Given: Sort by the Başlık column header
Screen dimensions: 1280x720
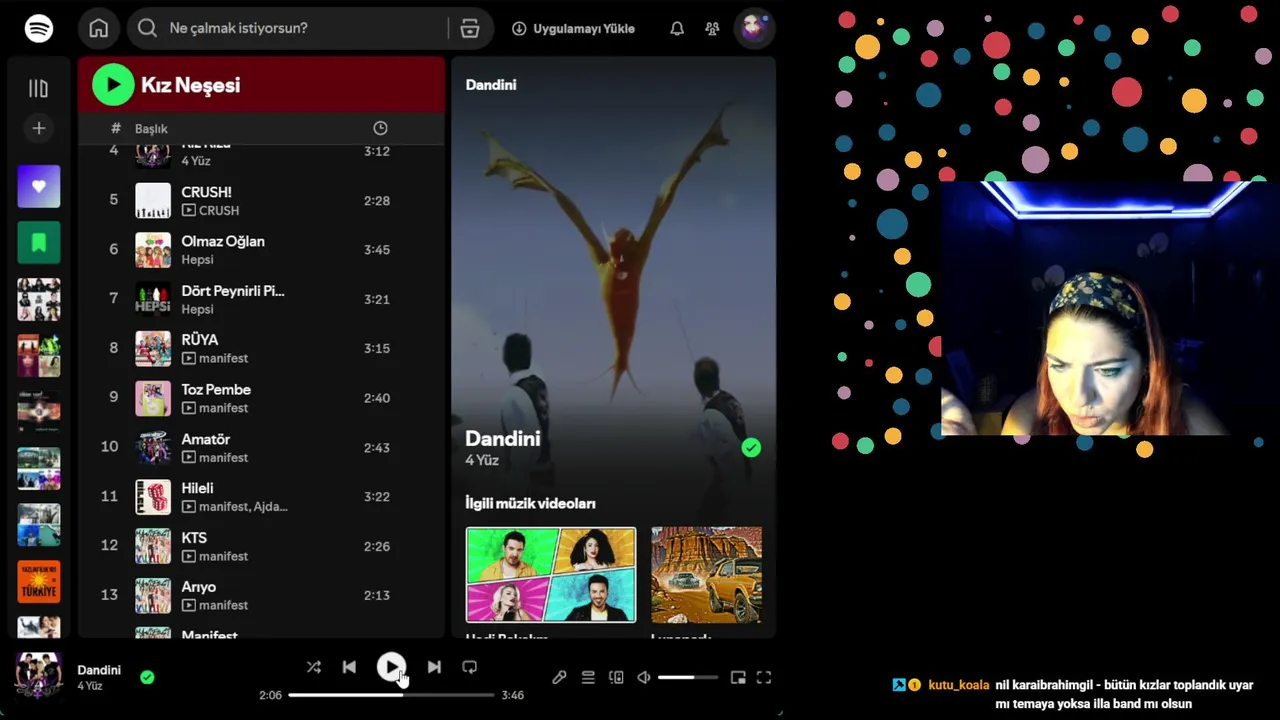Looking at the screenshot, I should coord(151,129).
